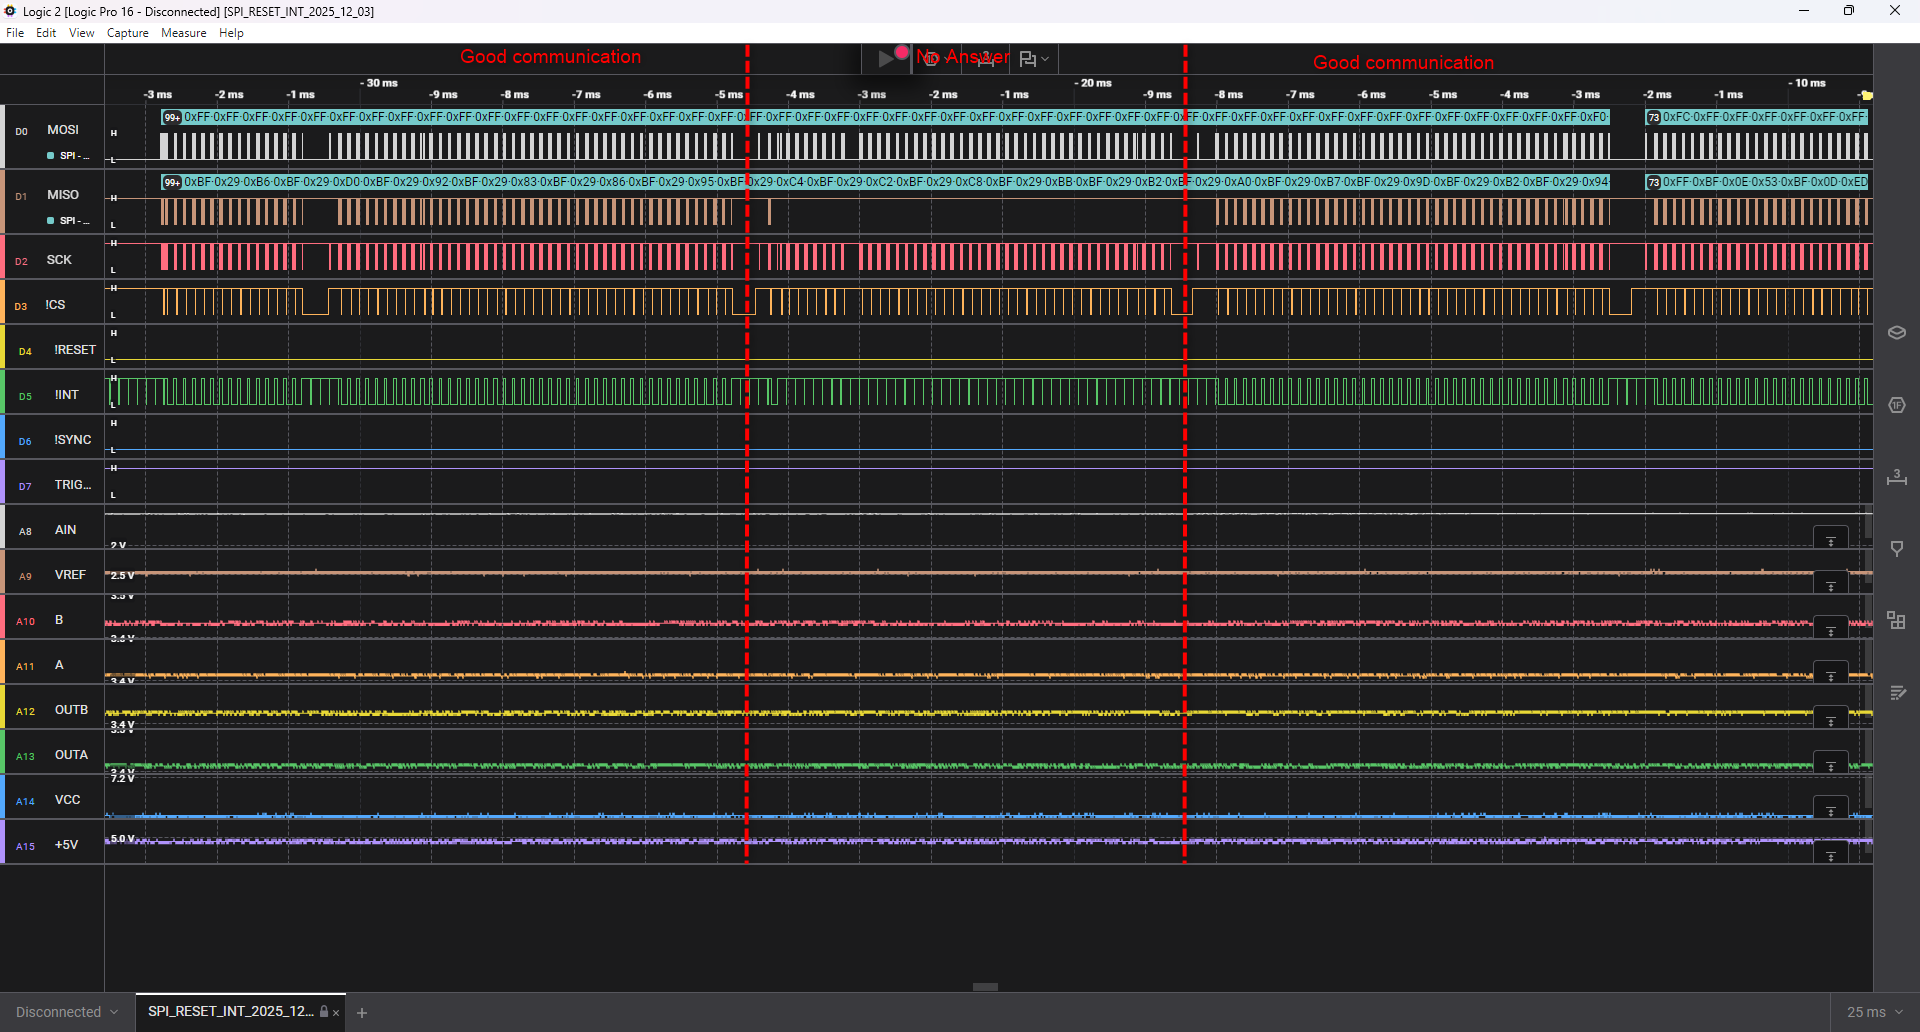Select the OUTB analog channel label
This screenshot has height=1032, width=1920.
coord(71,710)
